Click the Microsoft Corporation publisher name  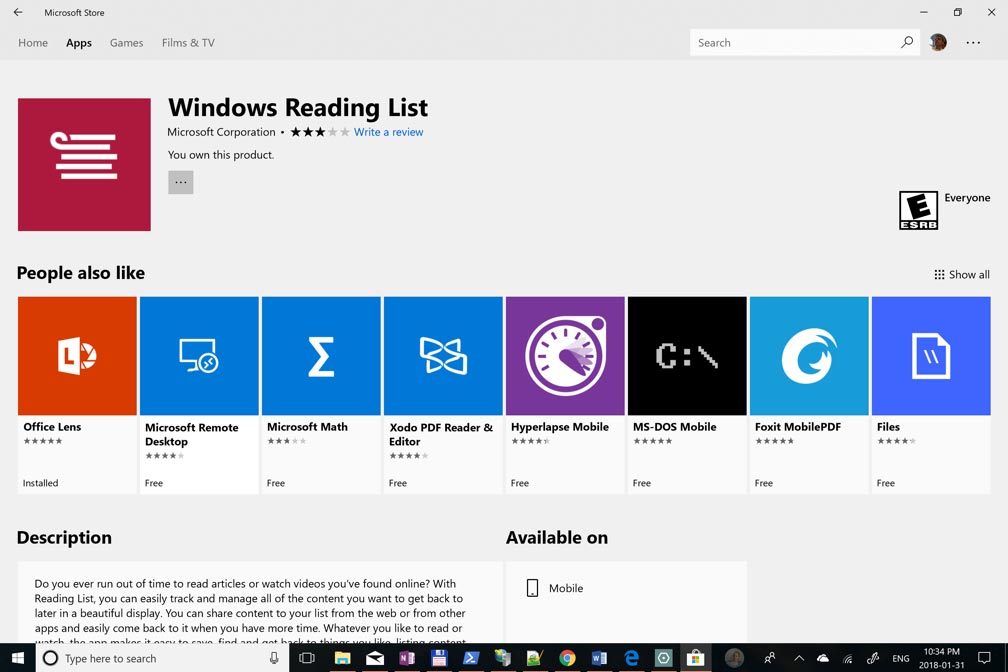[x=221, y=132]
